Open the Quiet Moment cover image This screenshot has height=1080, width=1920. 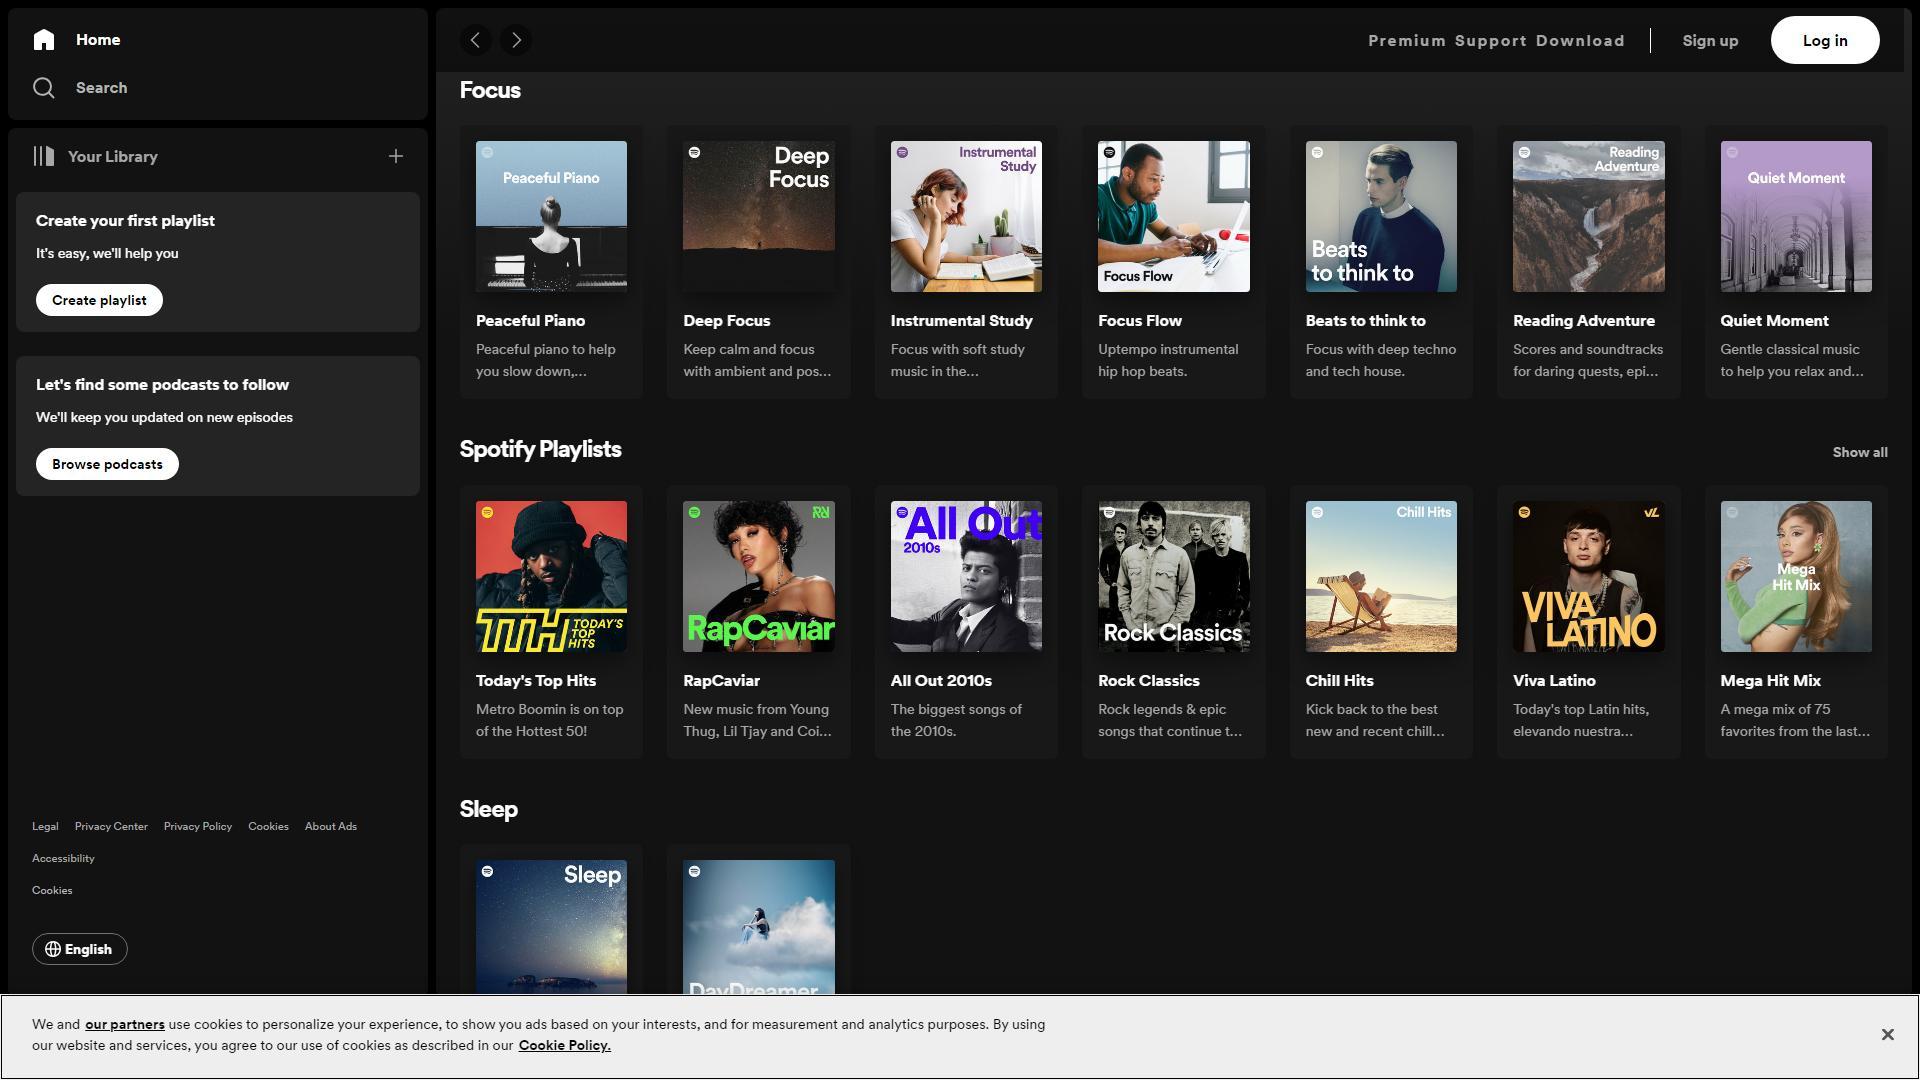click(x=1796, y=216)
